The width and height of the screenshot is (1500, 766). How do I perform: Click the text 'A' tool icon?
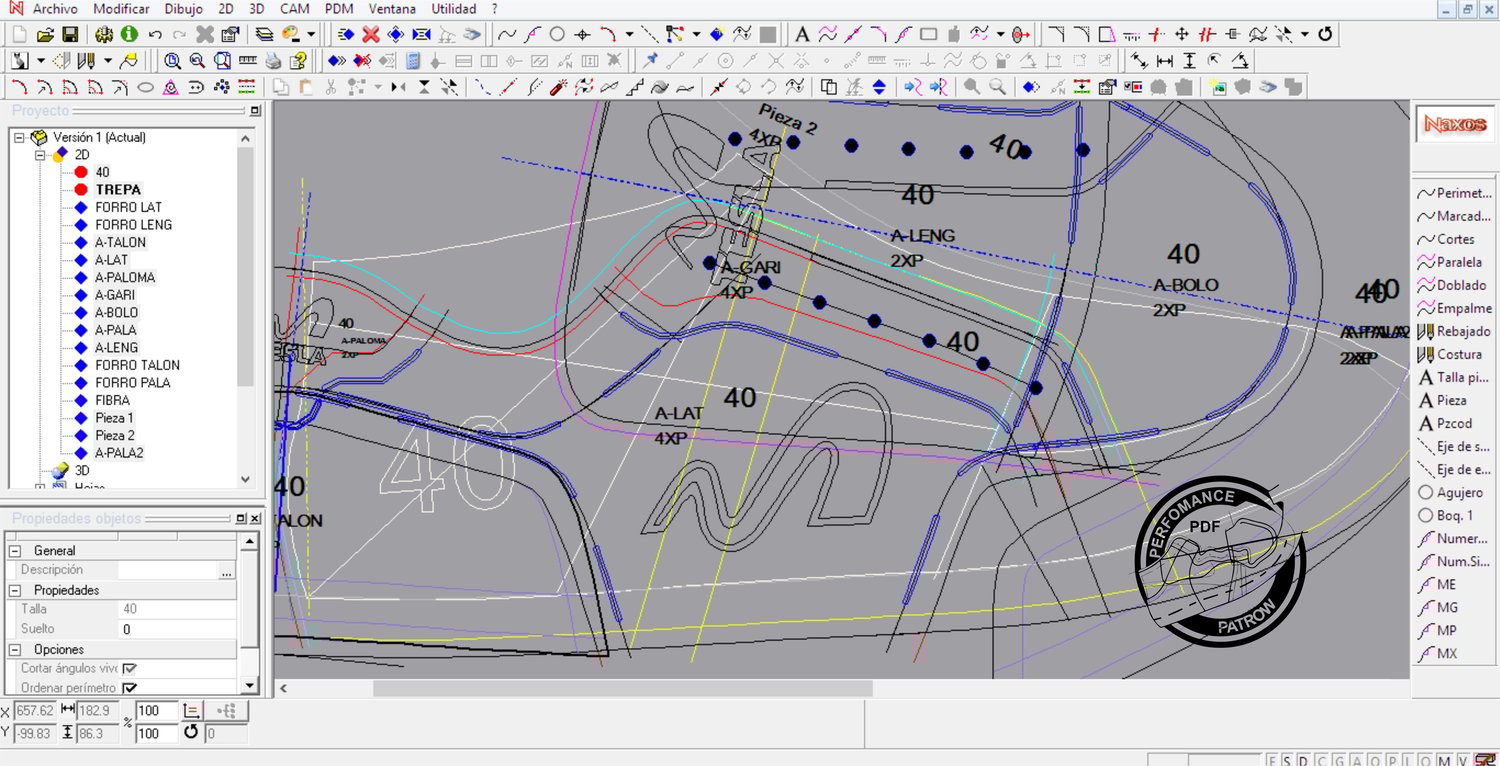point(802,34)
